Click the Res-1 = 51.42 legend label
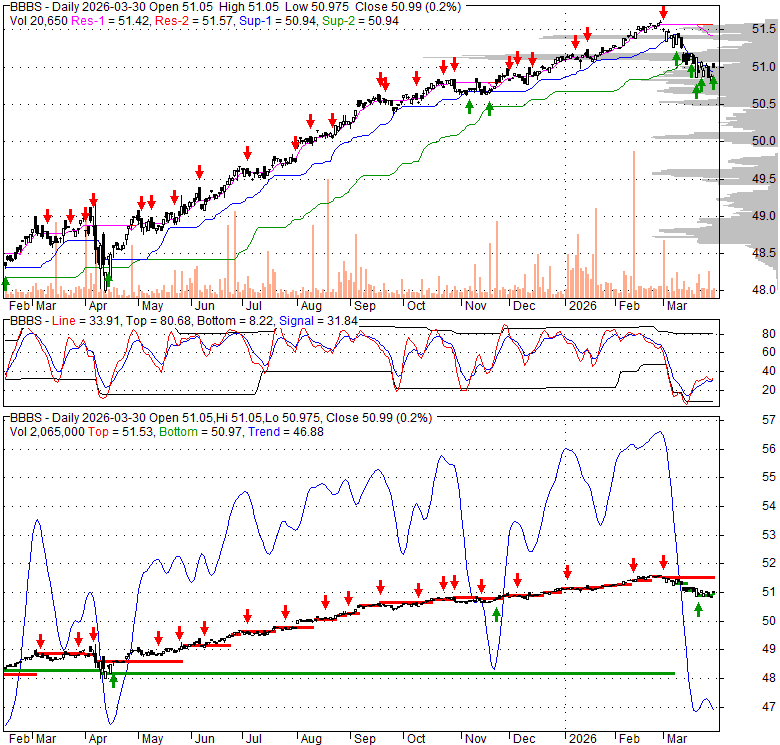 [110, 21]
